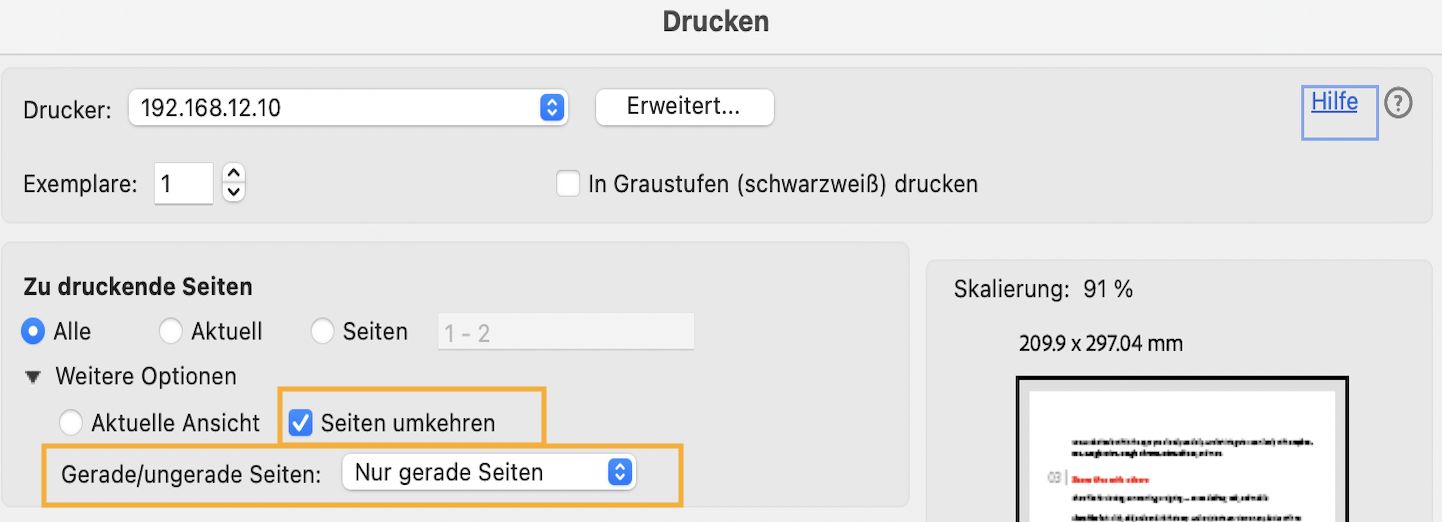
Task: Click the round question mark help icon
Action: pyautogui.click(x=1398, y=103)
